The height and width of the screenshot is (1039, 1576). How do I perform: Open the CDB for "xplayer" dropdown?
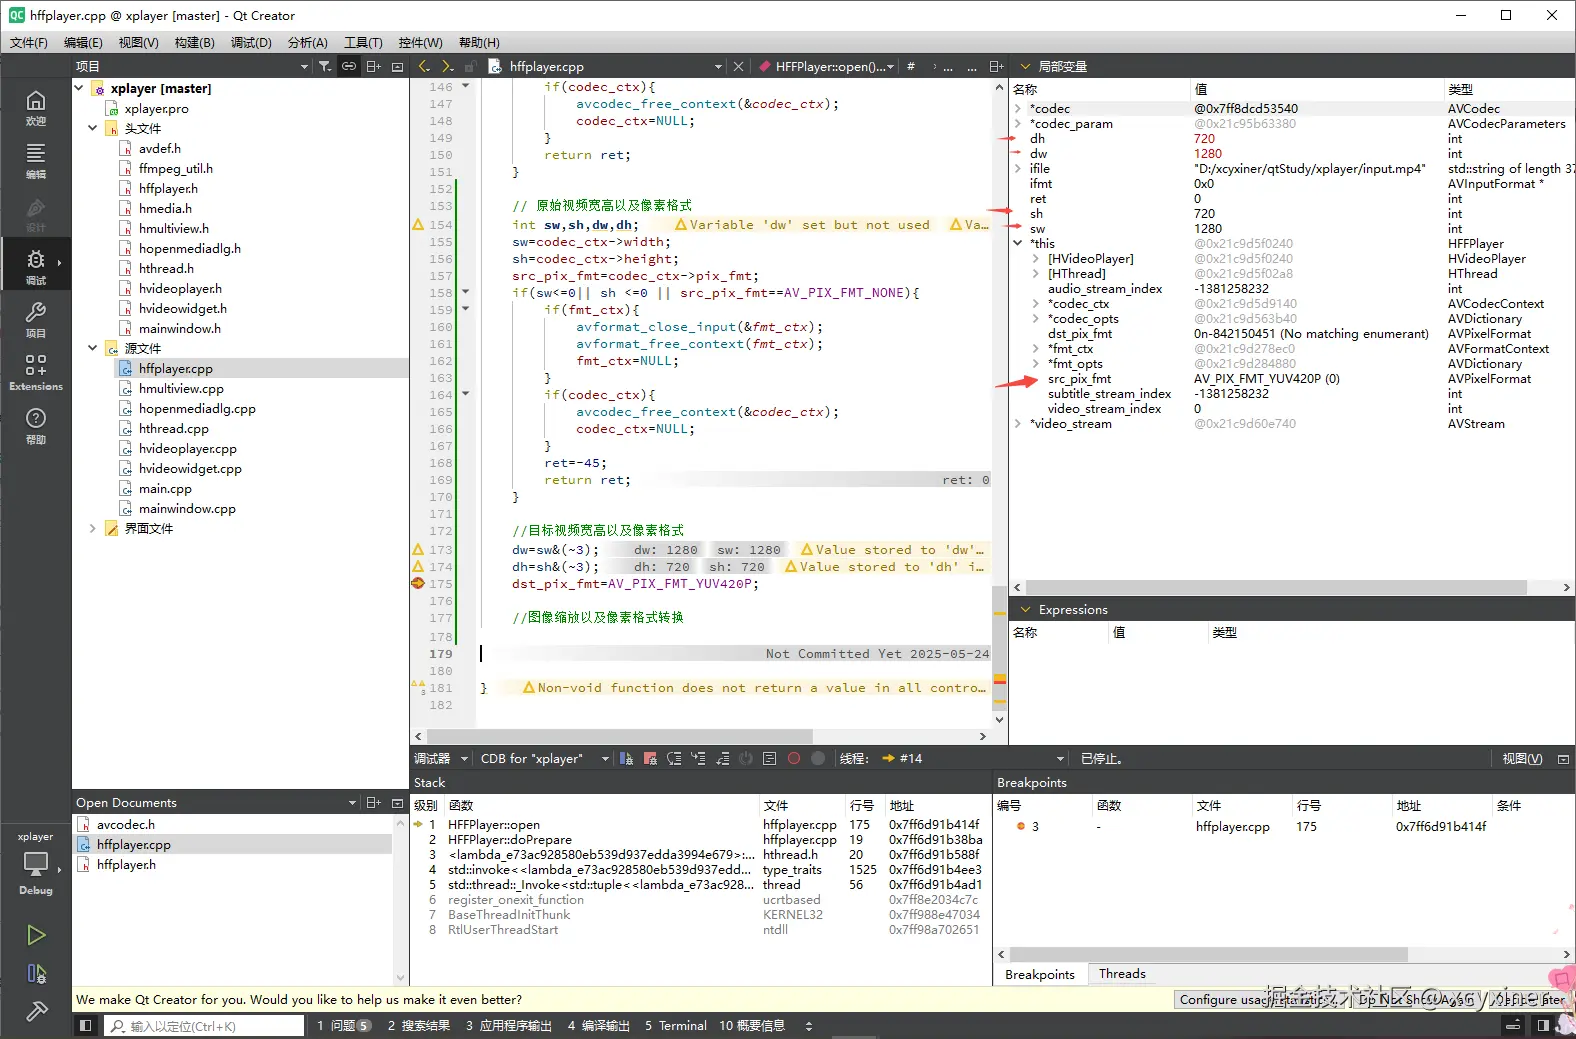coord(544,759)
